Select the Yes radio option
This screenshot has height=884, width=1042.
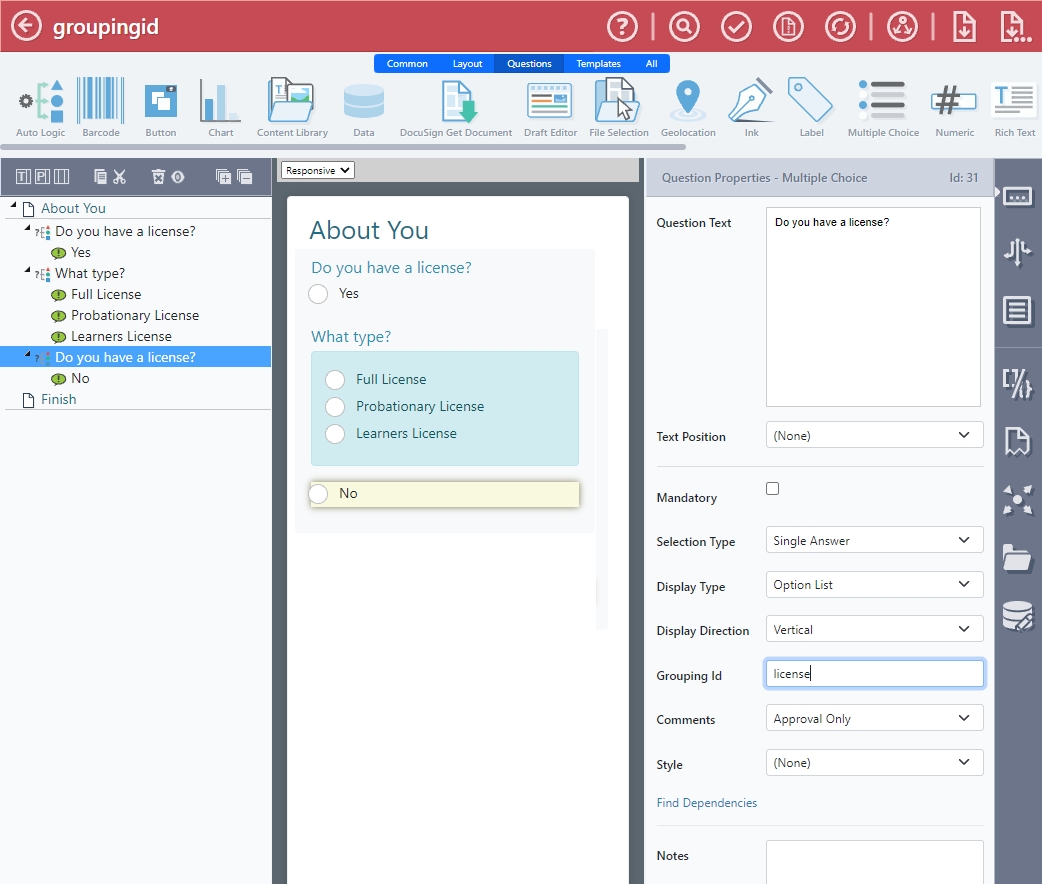pos(318,294)
